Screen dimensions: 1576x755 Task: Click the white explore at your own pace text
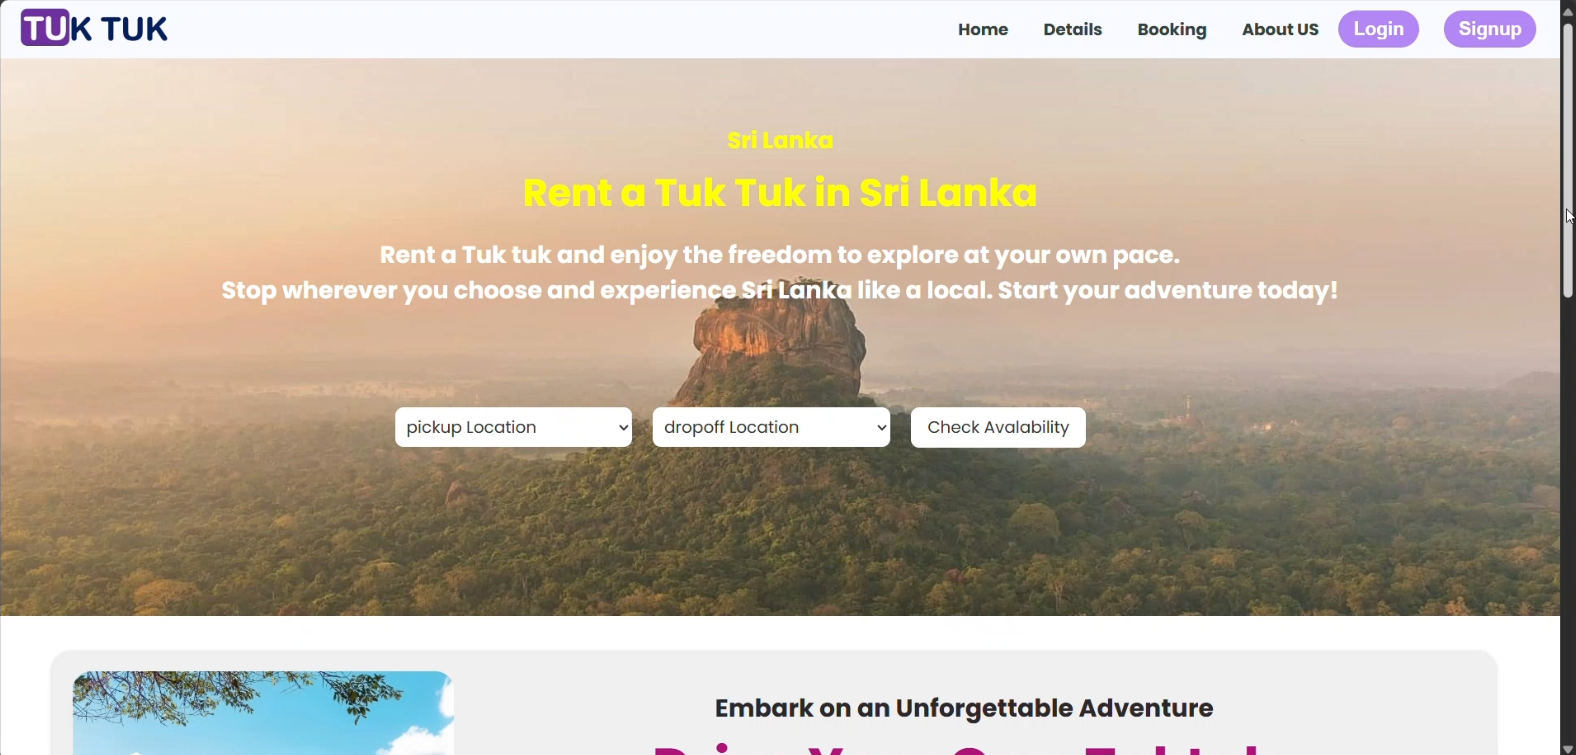(x=1008, y=255)
